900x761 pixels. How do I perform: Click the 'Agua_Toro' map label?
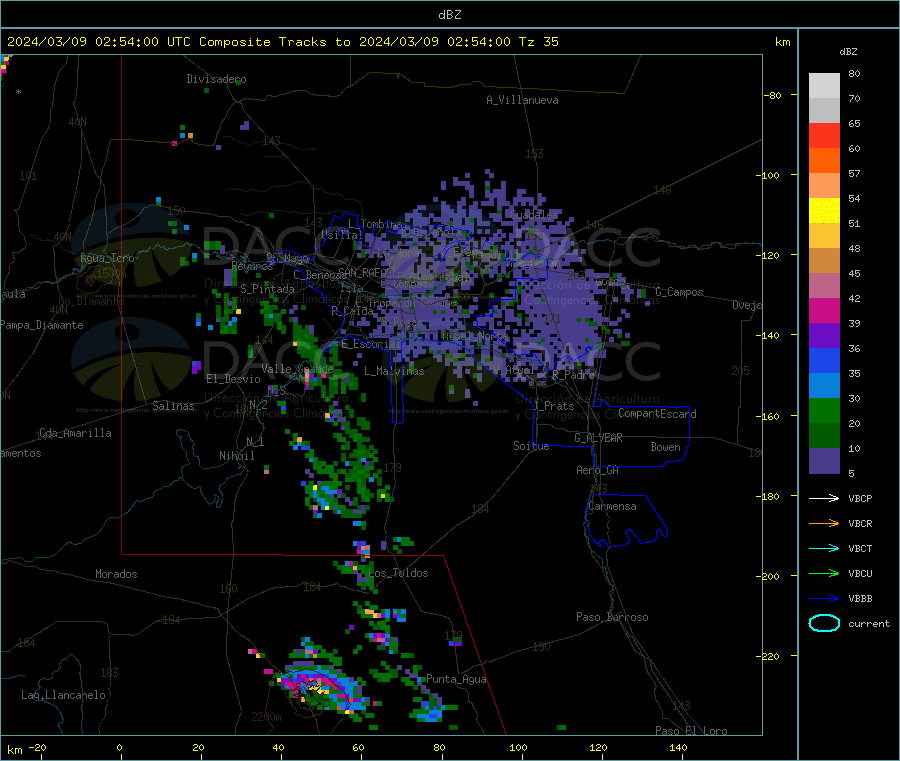107,258
